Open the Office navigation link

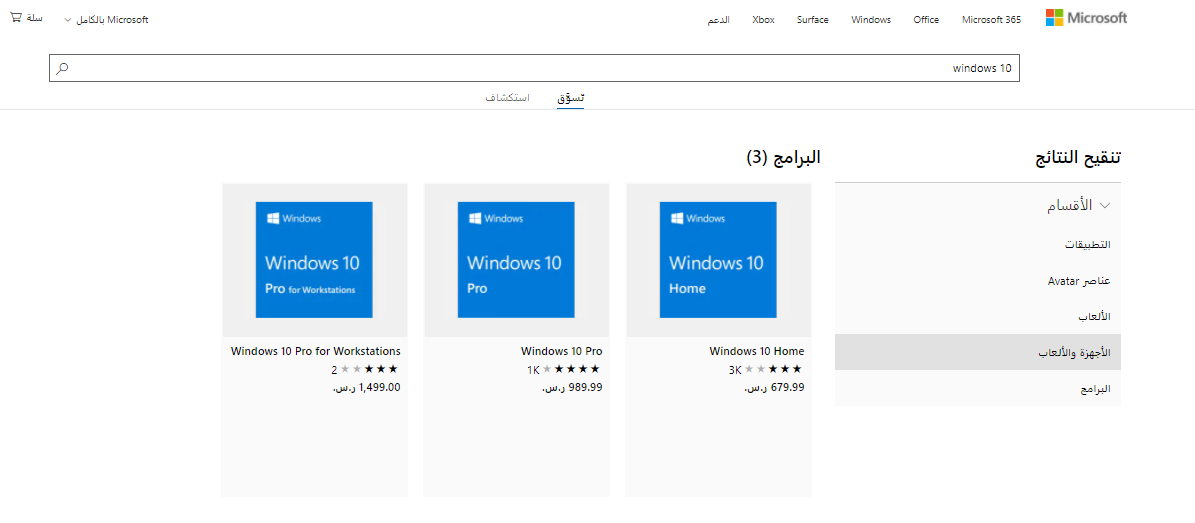click(926, 20)
